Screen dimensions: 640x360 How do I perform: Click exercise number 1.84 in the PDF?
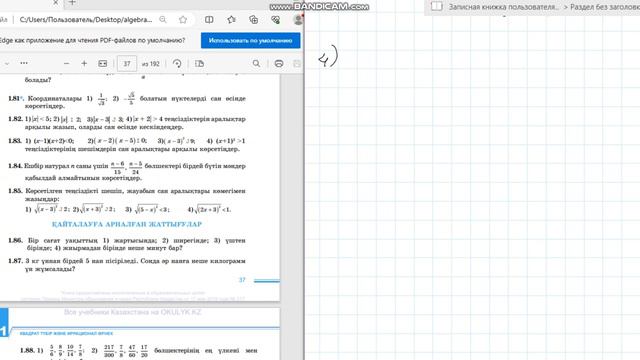click(15, 166)
